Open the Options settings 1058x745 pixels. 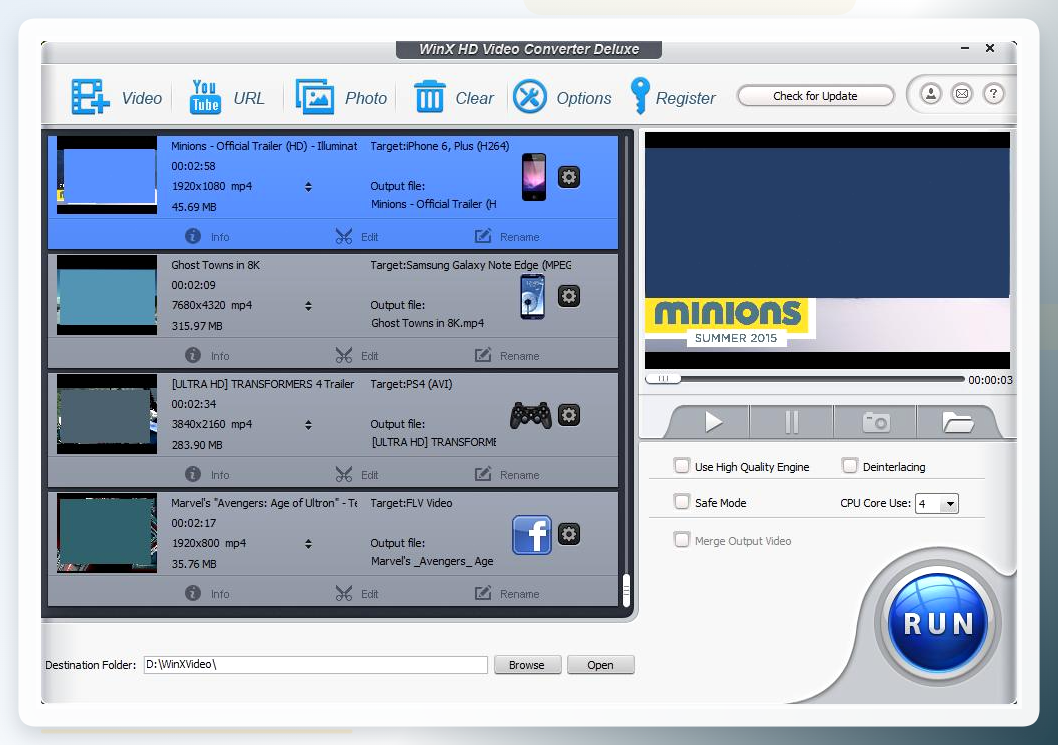562,98
